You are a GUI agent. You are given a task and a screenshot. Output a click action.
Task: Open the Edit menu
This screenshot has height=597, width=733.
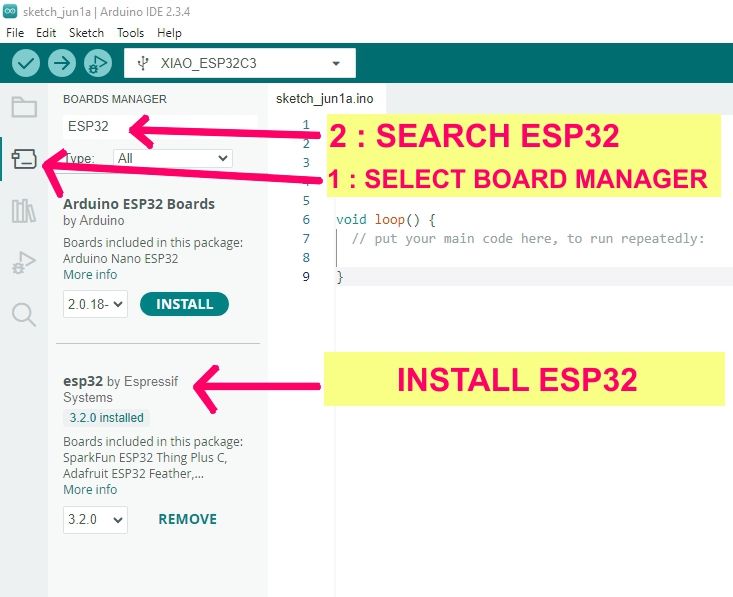pyautogui.click(x=46, y=33)
